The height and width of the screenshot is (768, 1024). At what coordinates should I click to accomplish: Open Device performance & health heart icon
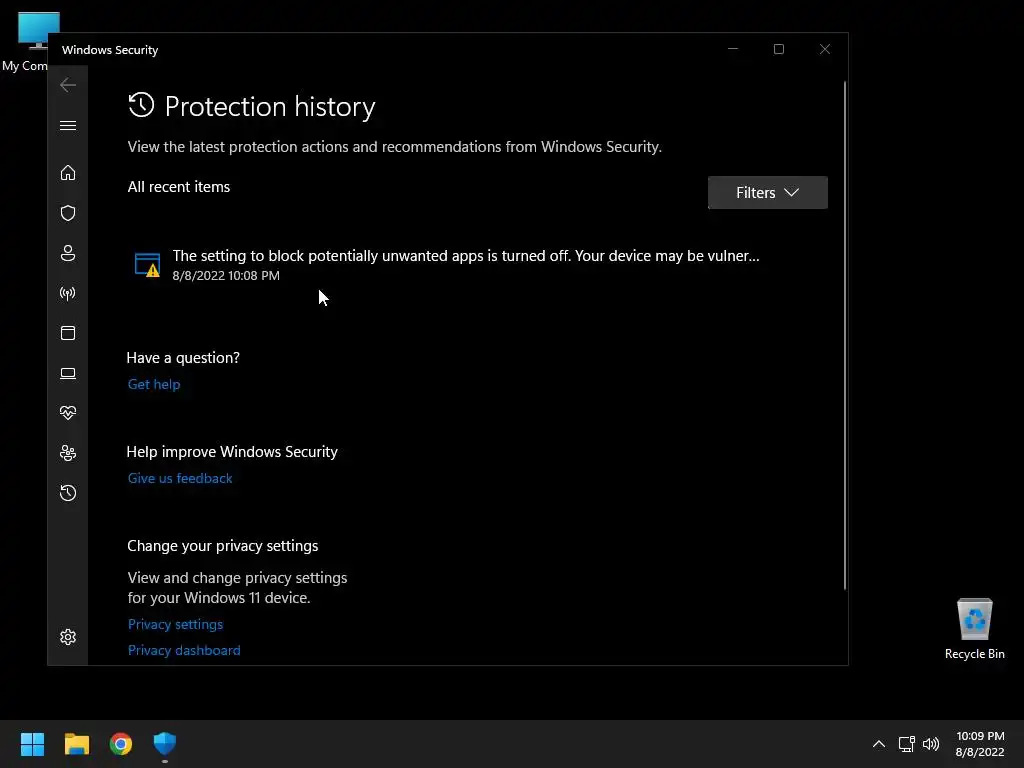click(68, 413)
